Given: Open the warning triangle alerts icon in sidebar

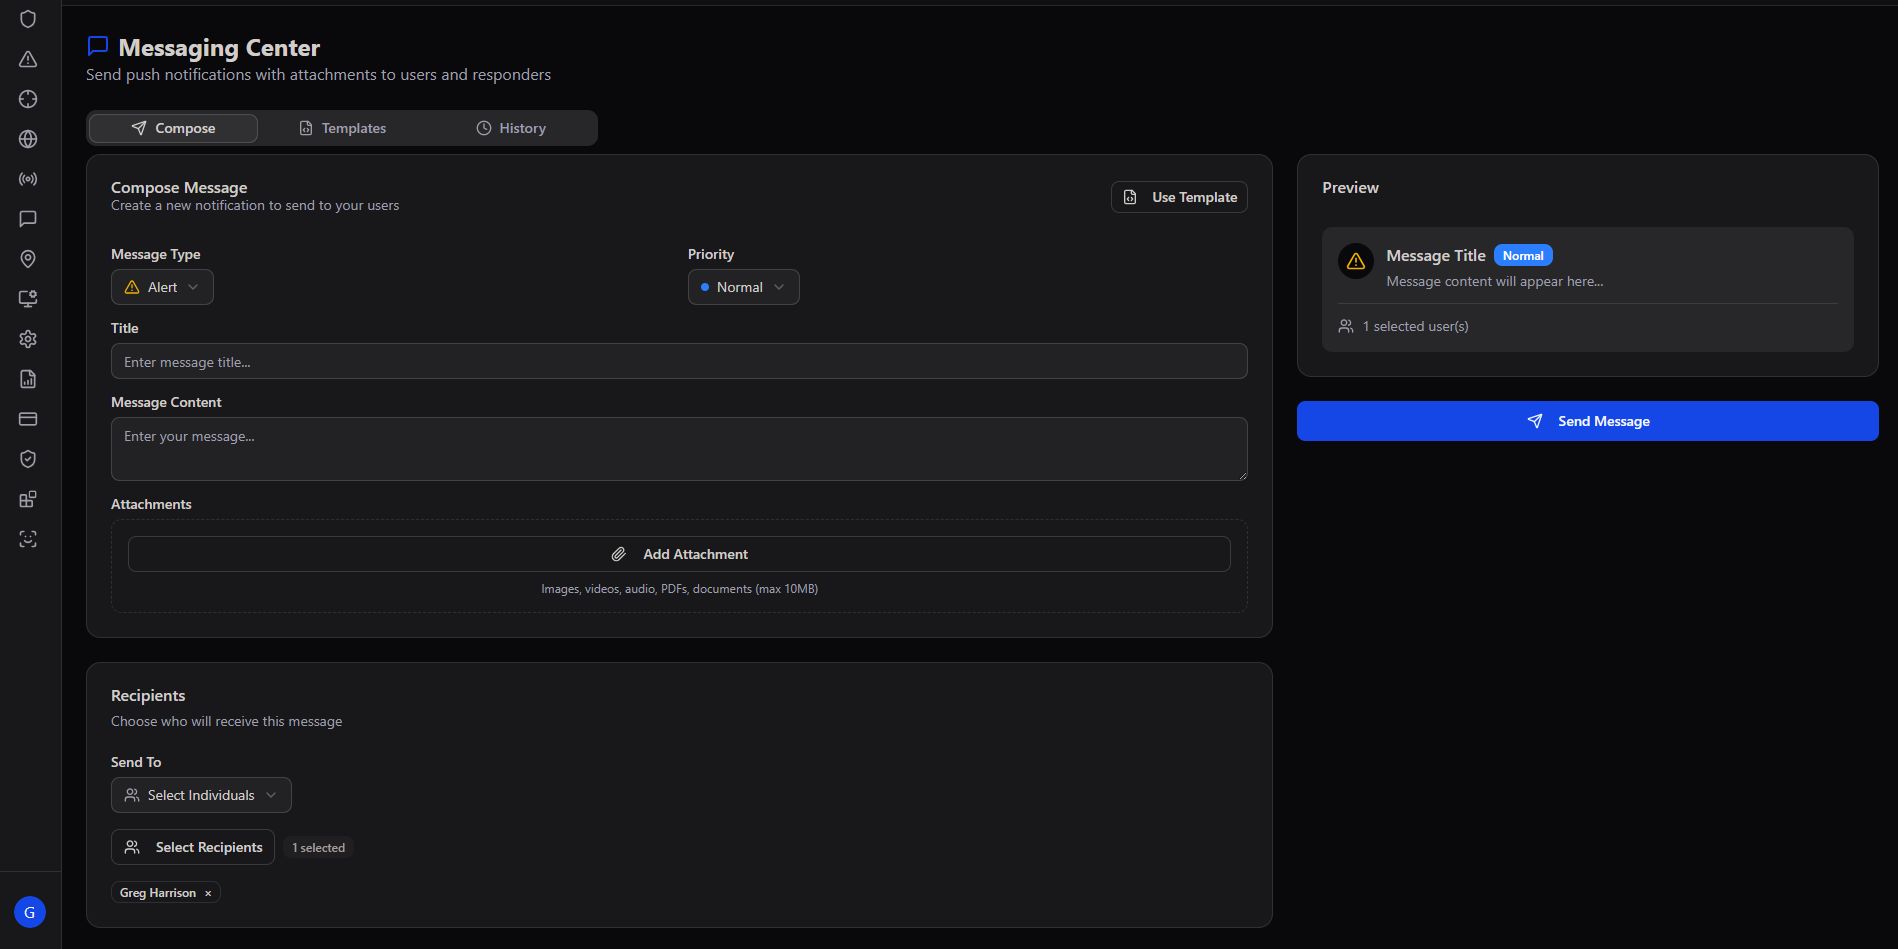Looking at the screenshot, I should coord(28,59).
